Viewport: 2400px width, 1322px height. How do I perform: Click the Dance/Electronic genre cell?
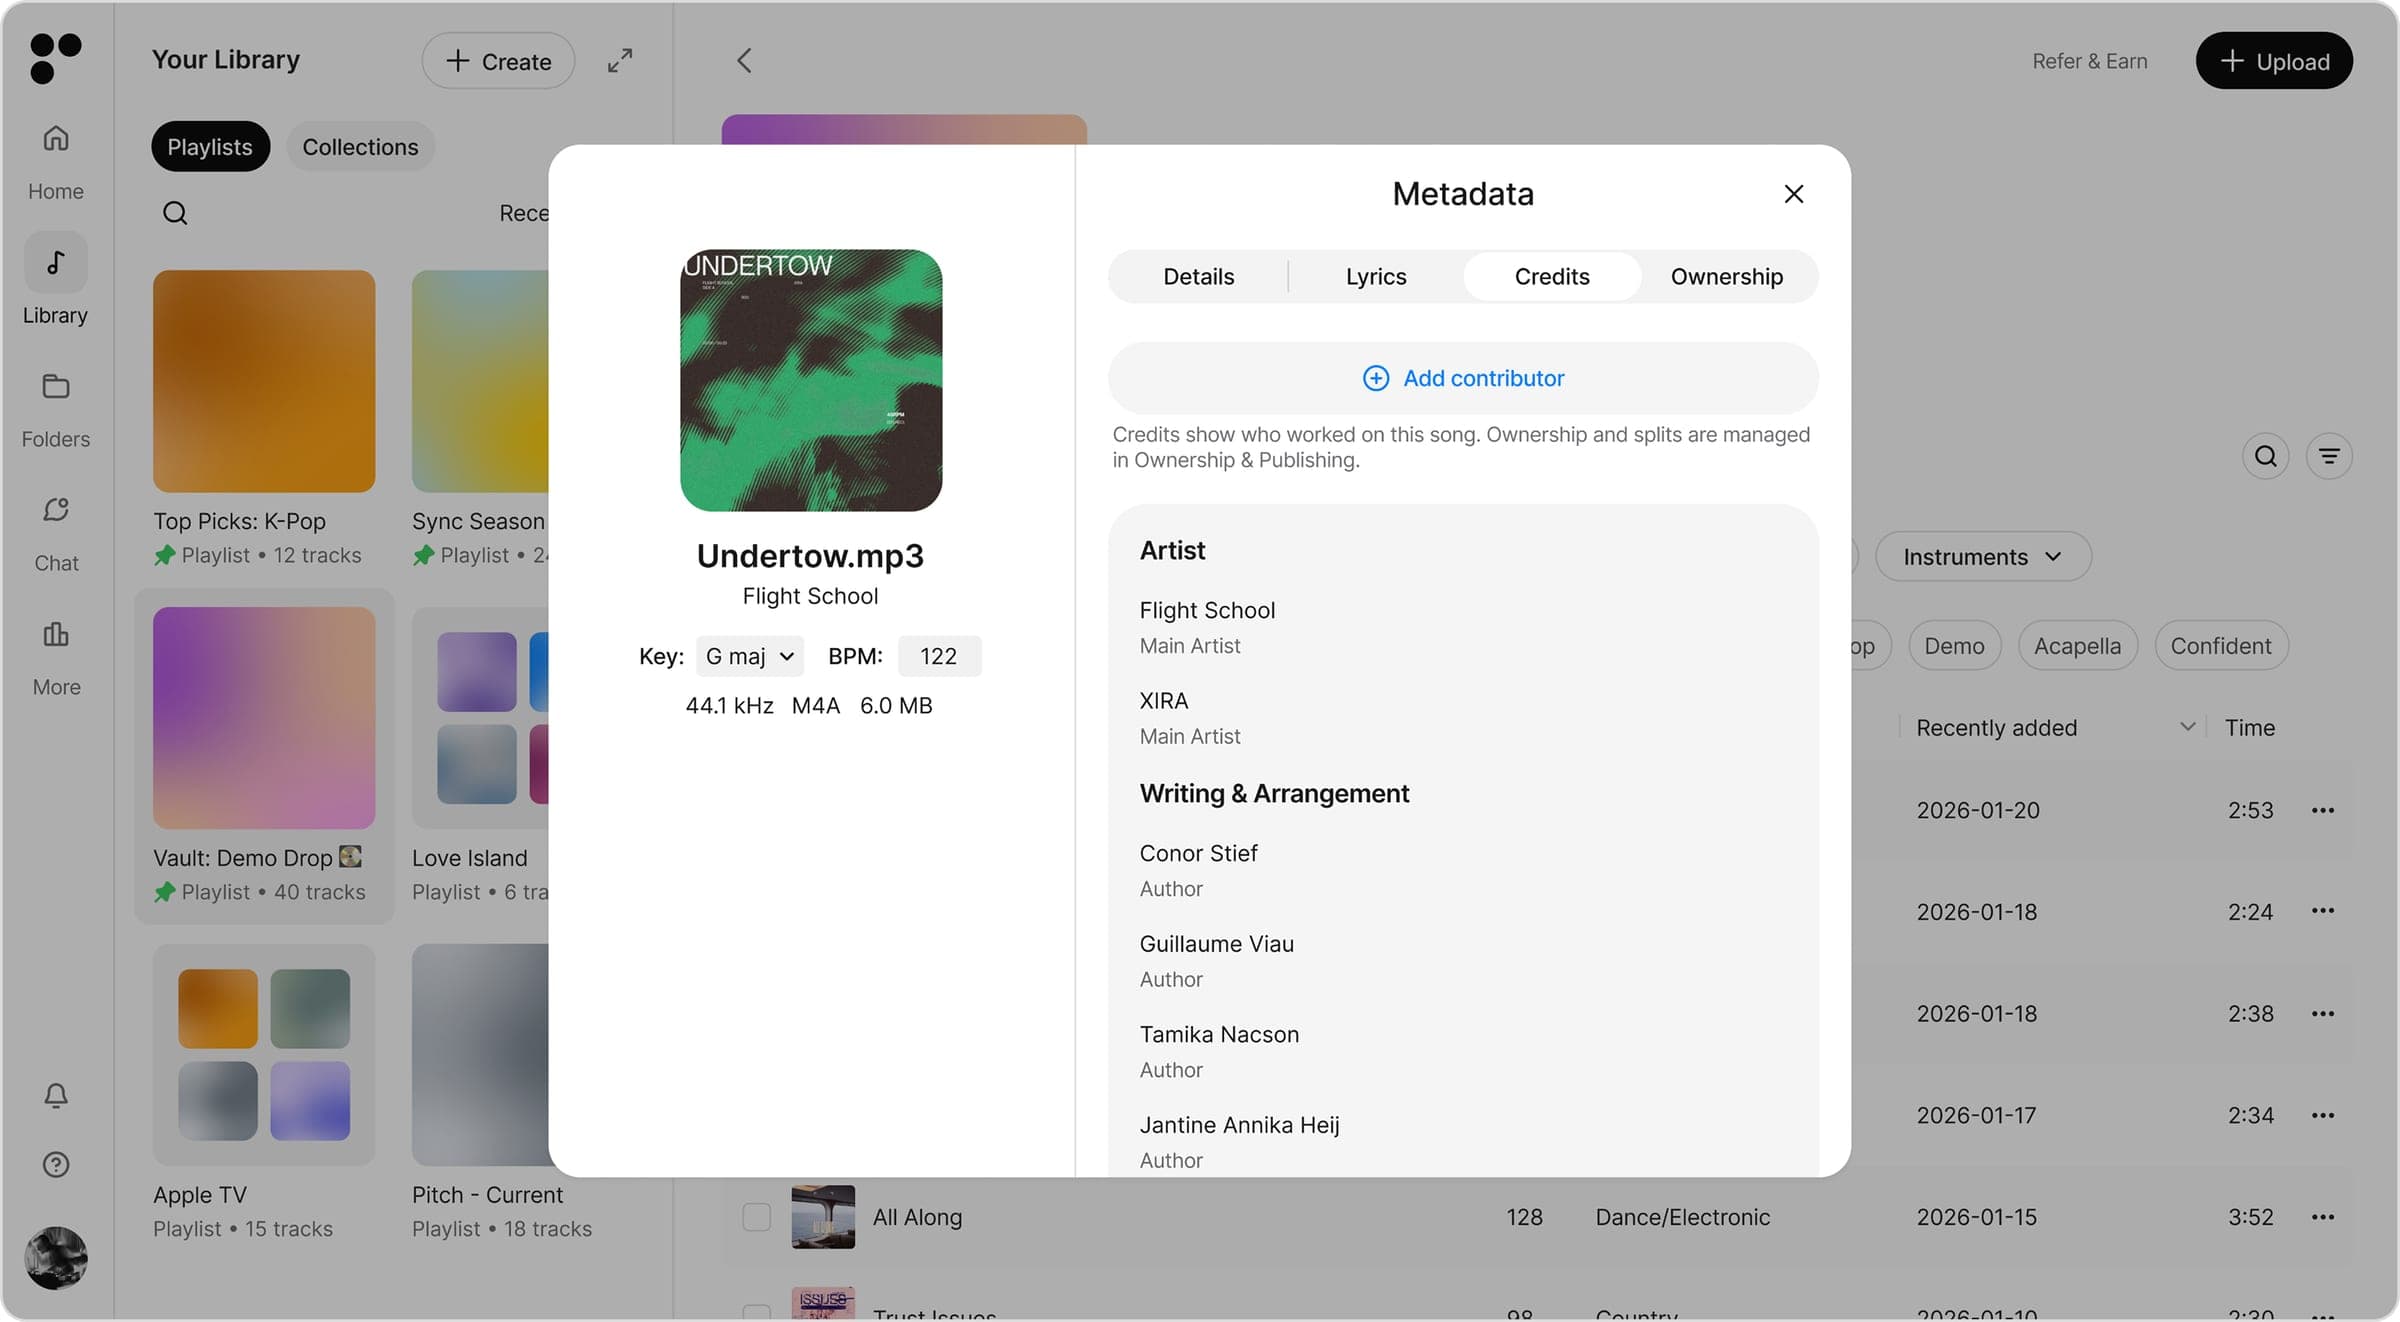[1683, 1217]
